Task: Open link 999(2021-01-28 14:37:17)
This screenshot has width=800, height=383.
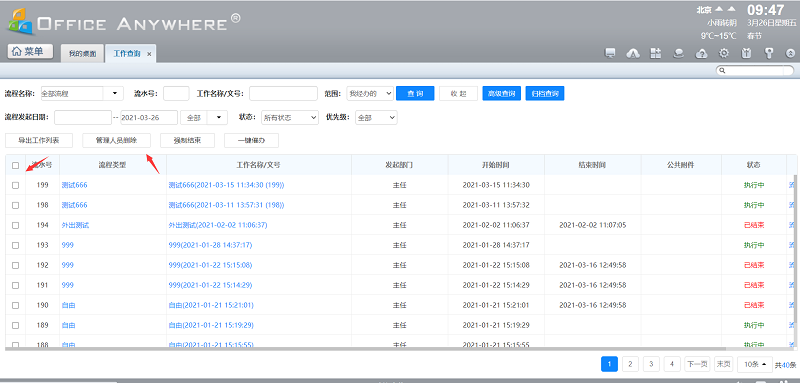Action: (210, 245)
